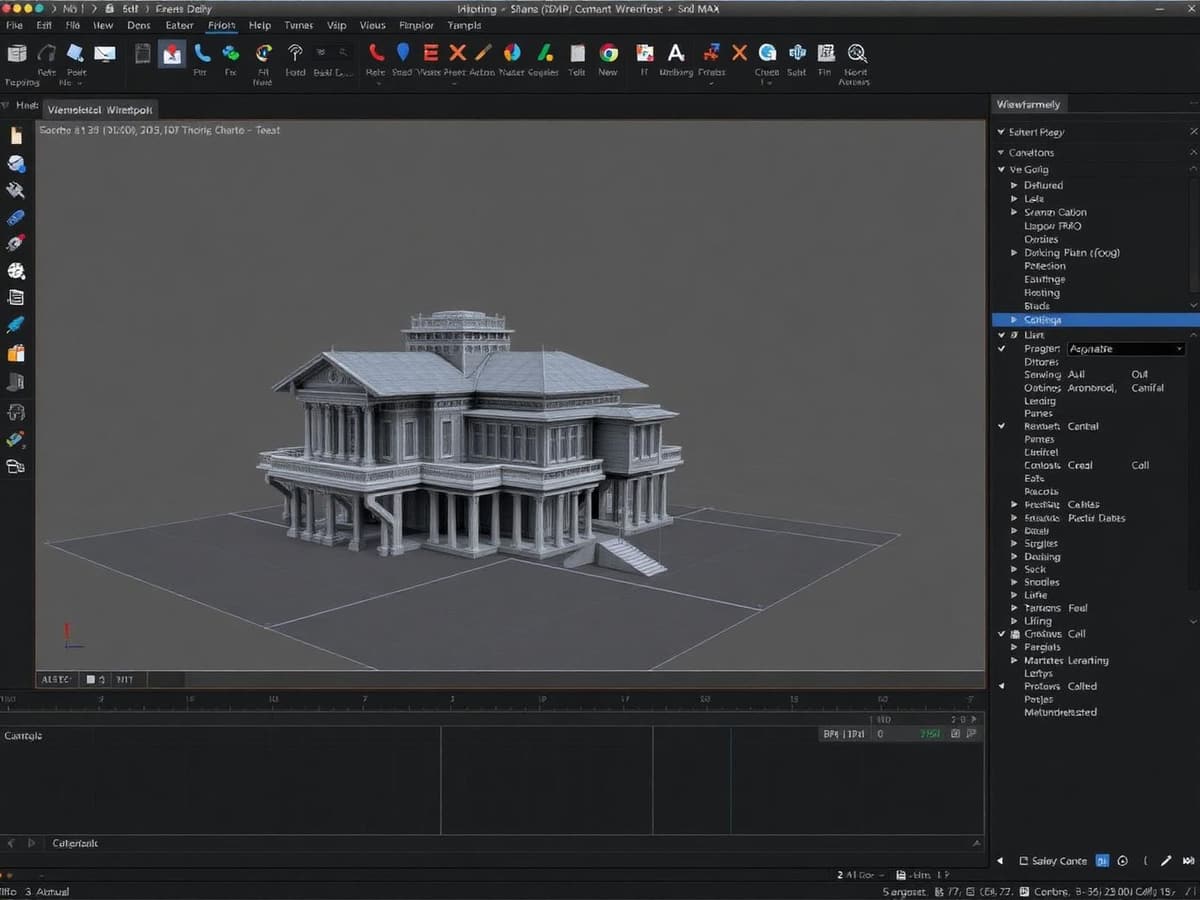Switch to the Viemolctal Wiretpolt tab

coord(100,109)
